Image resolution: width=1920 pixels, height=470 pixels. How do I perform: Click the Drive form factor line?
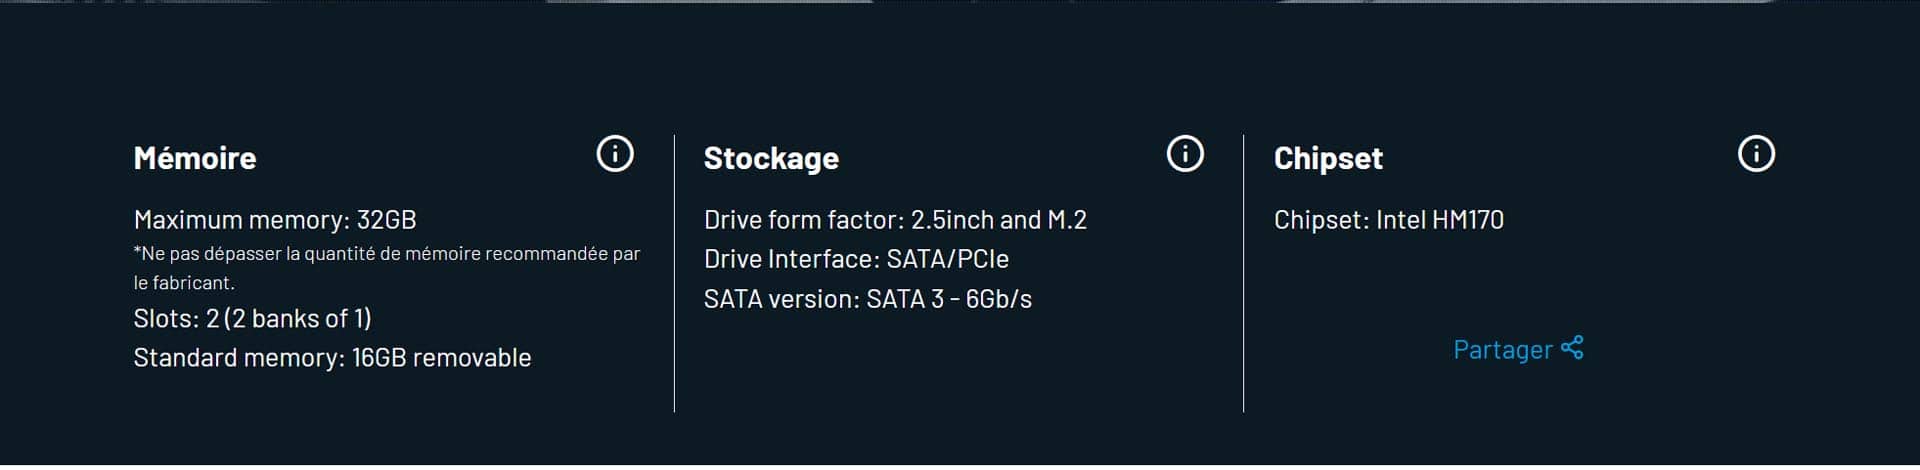895,220
